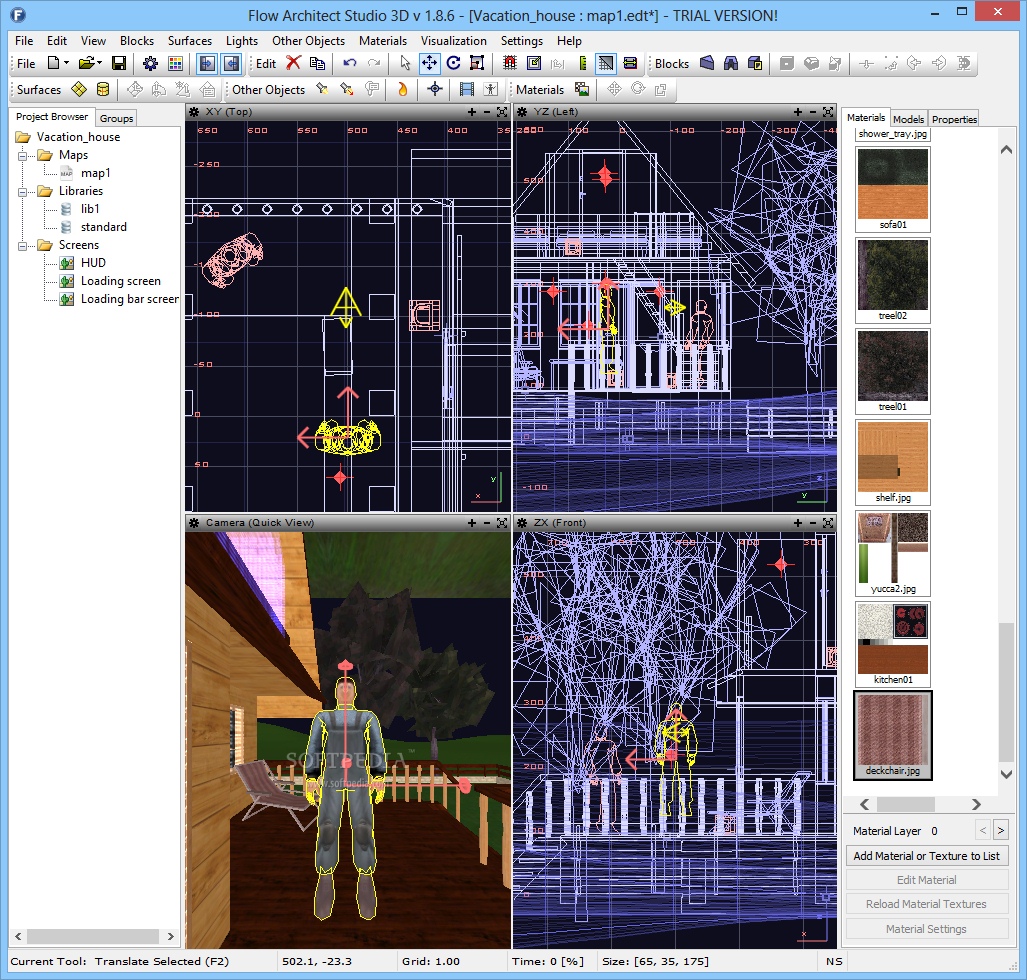Select map1 in the Project Browser
Image resolution: width=1027 pixels, height=980 pixels.
tap(96, 173)
